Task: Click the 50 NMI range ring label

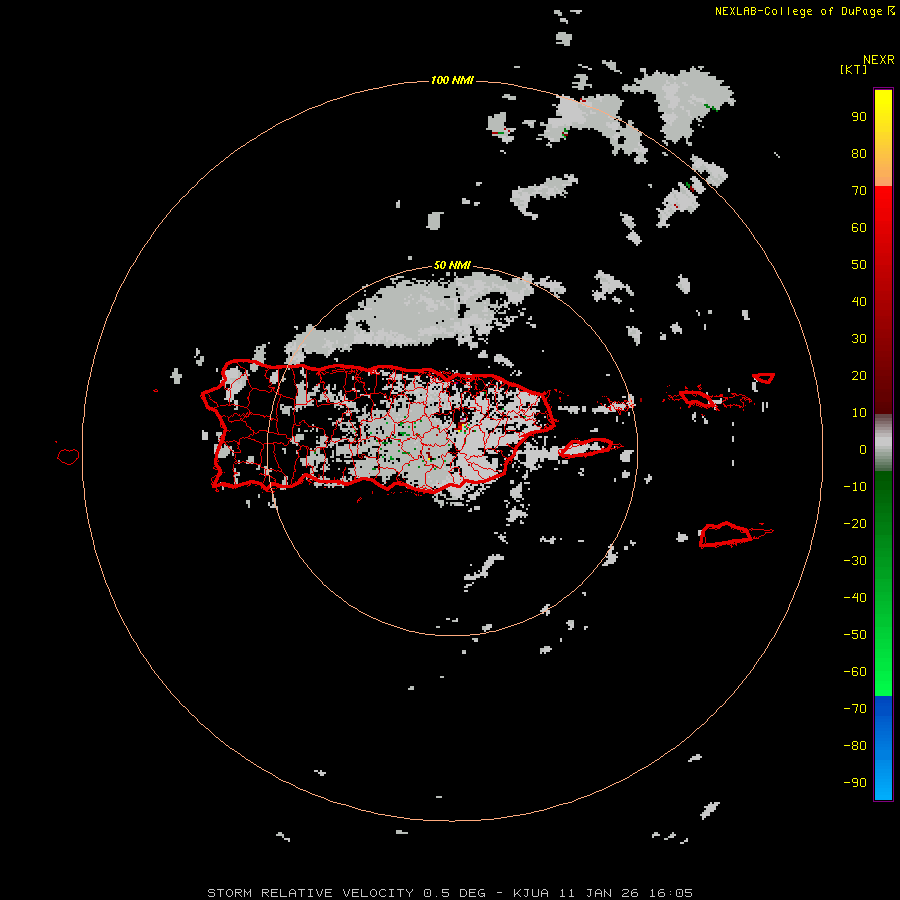Action: (x=452, y=265)
